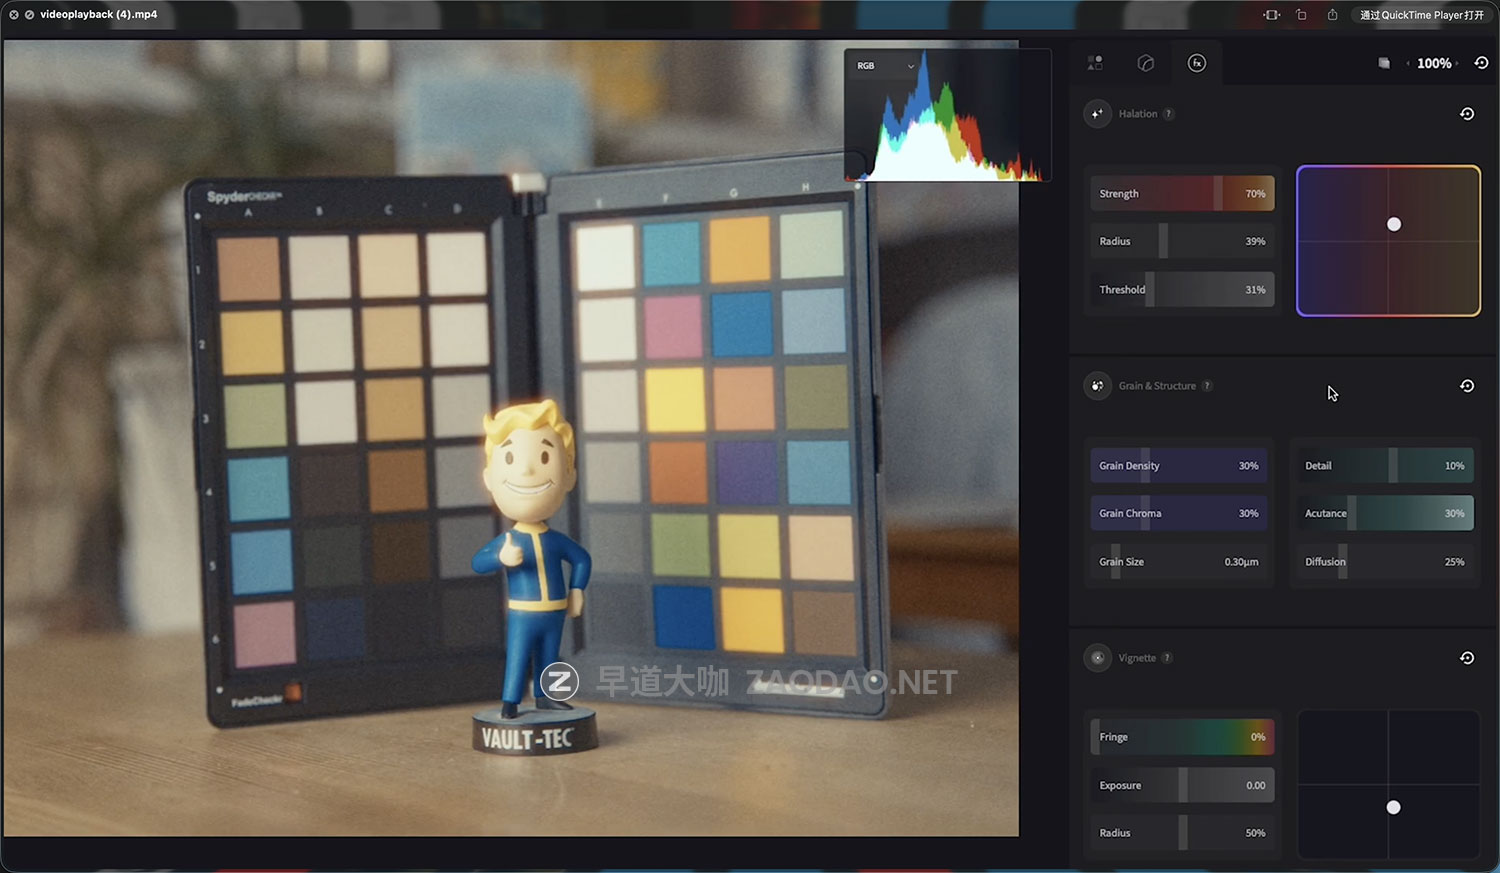
Task: Adjust the Halation Radius slider
Action: [x=1182, y=241]
